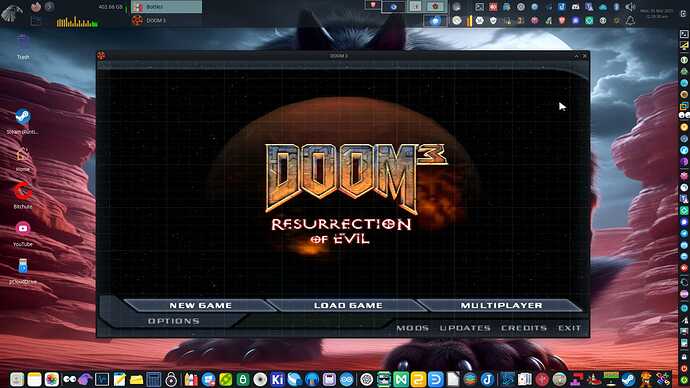Screen dimensions: 690x388
Task: Click the DOOM 3 window title-bar icon
Action: [101, 55]
